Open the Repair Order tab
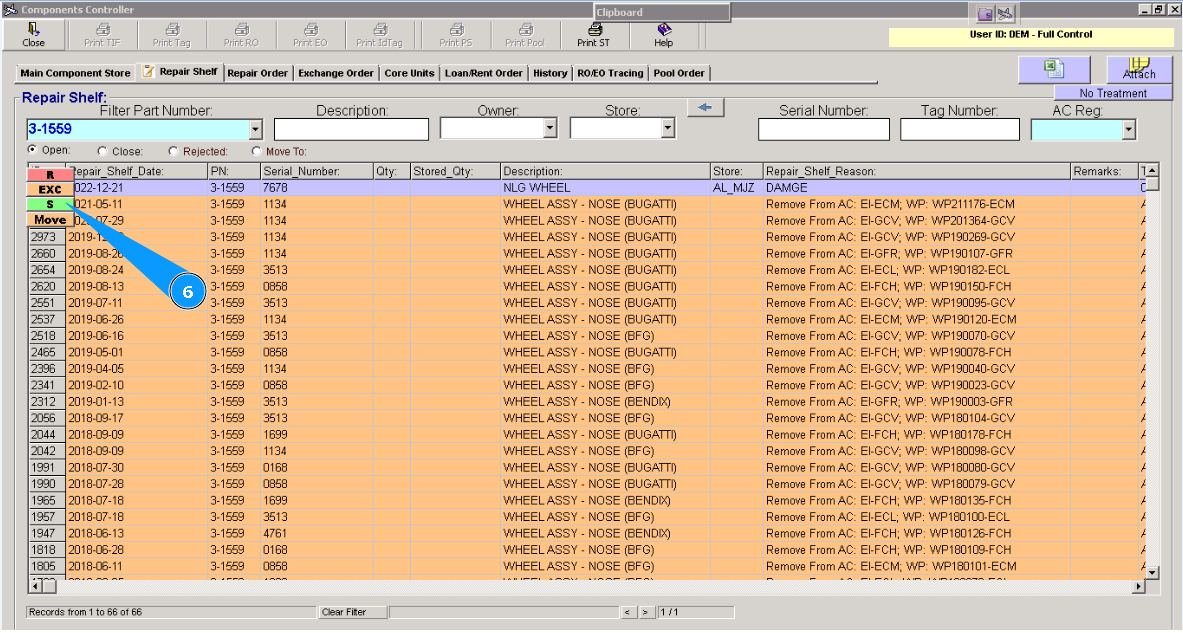The height and width of the screenshot is (633, 1183). pyautogui.click(x=257, y=73)
